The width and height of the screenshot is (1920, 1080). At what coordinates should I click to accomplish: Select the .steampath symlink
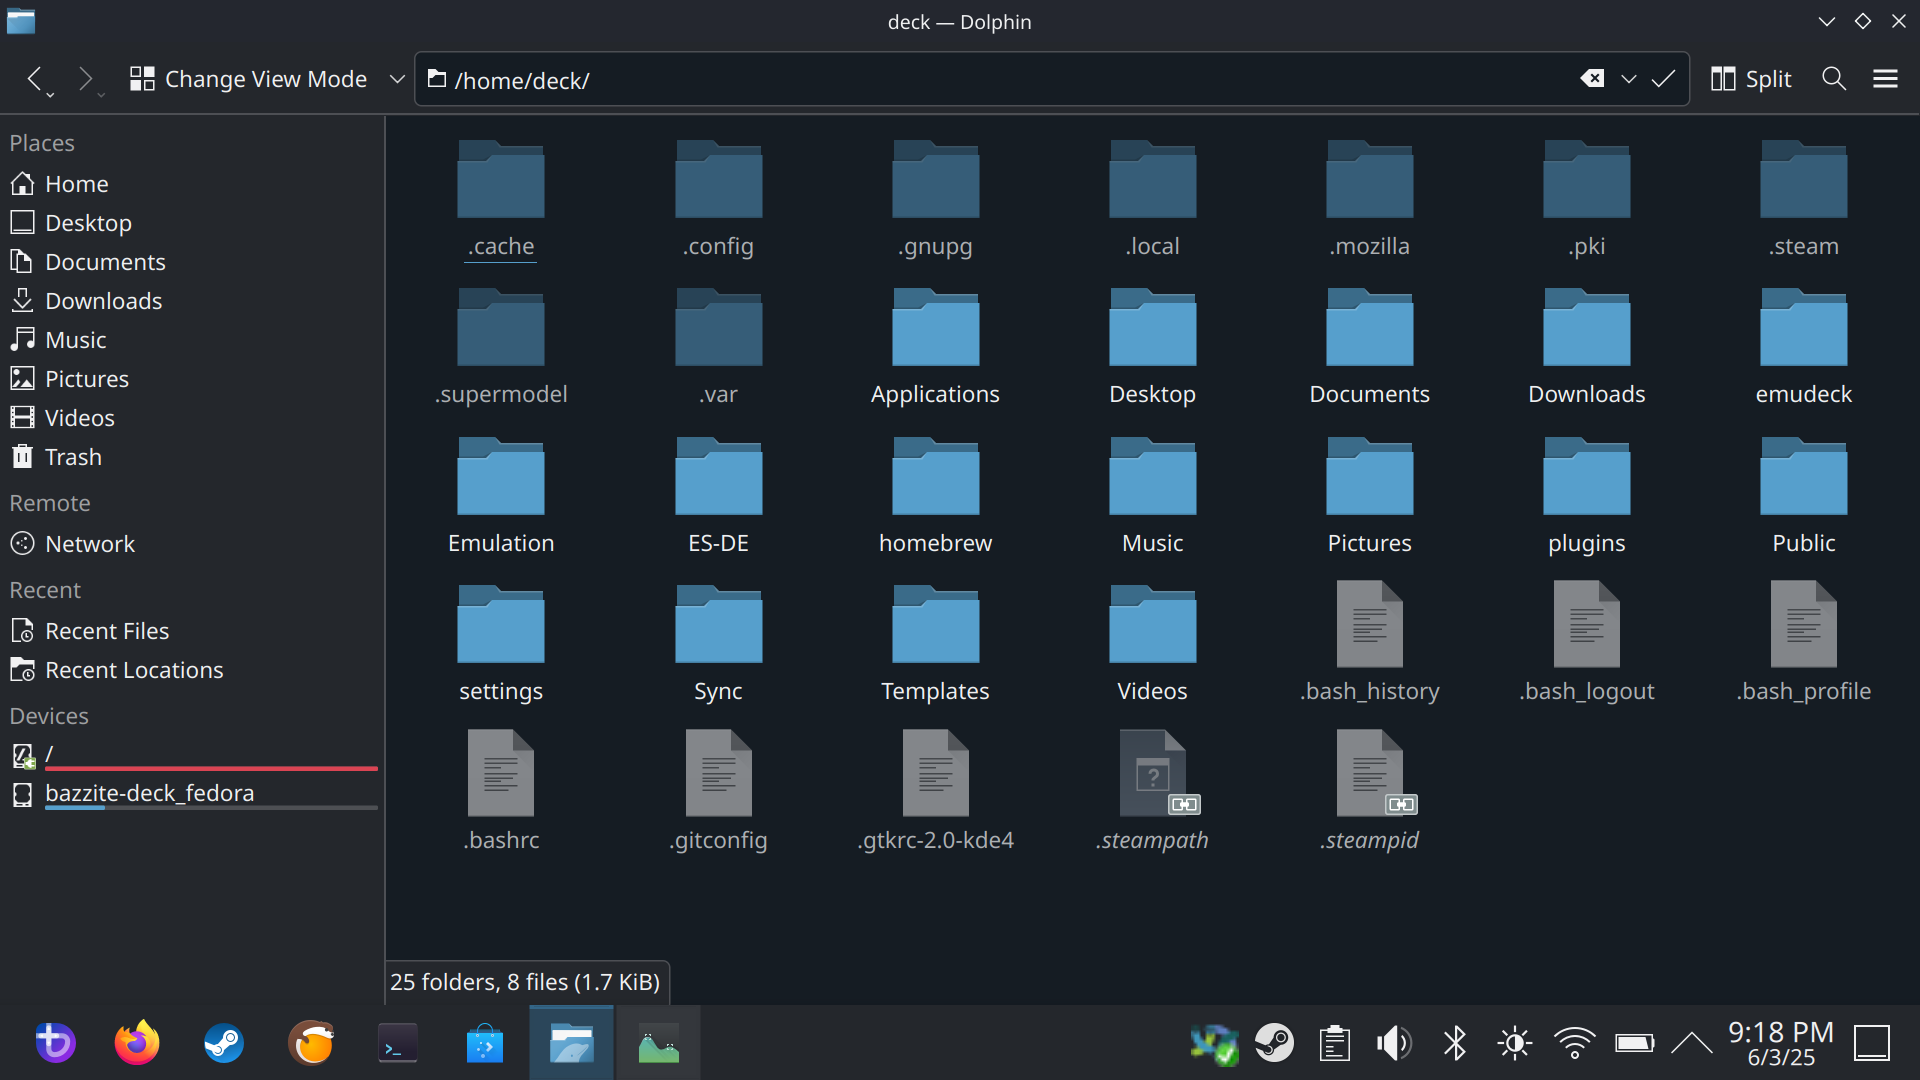coord(1152,792)
